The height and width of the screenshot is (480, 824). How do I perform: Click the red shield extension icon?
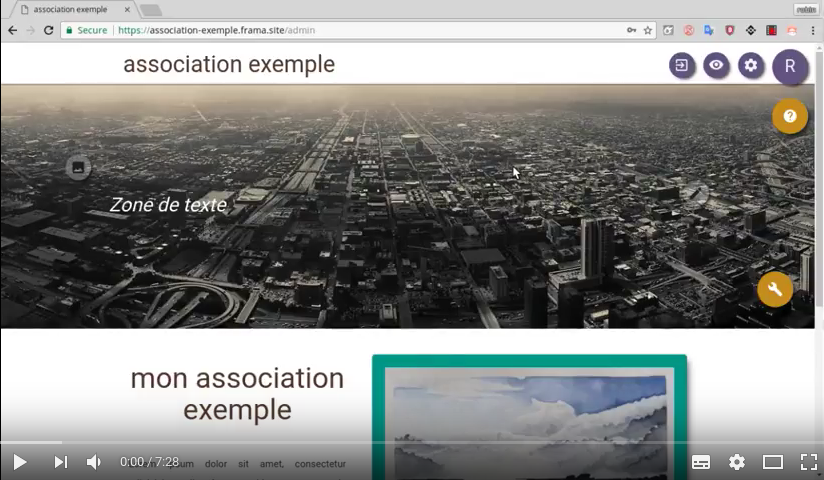pyautogui.click(x=729, y=30)
